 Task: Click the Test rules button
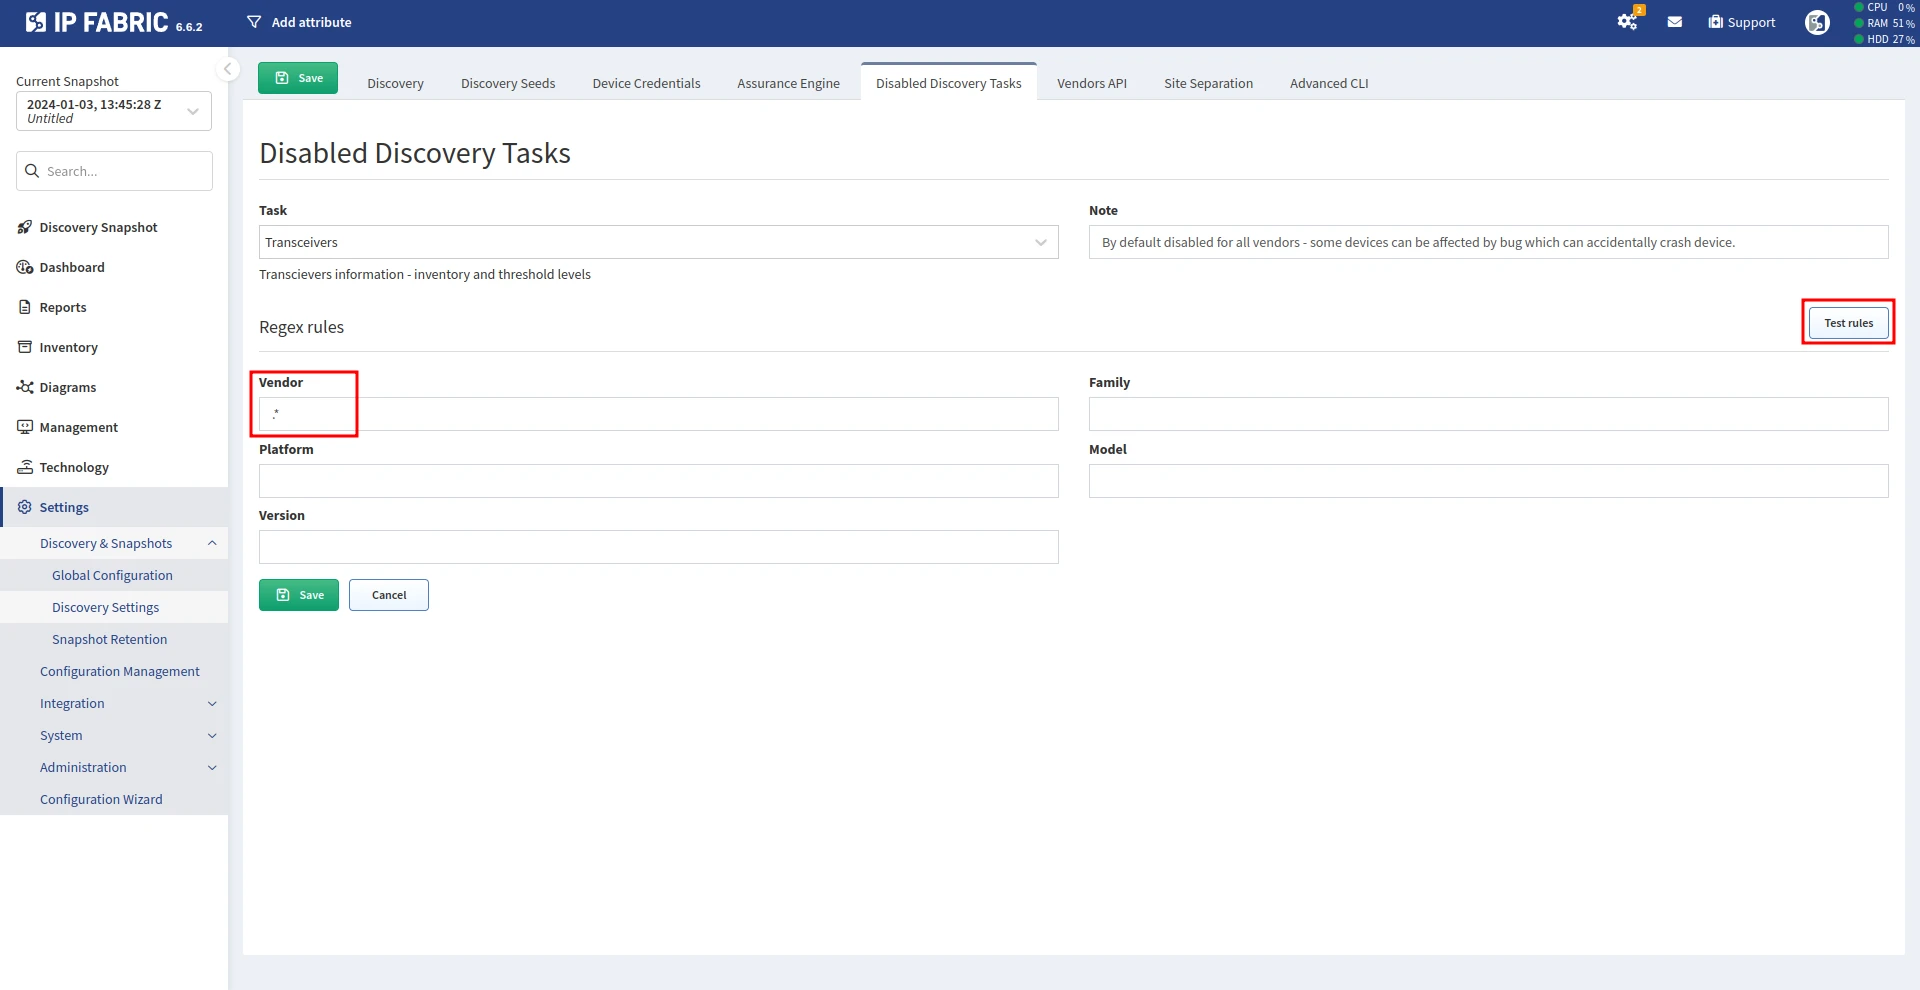click(x=1848, y=323)
